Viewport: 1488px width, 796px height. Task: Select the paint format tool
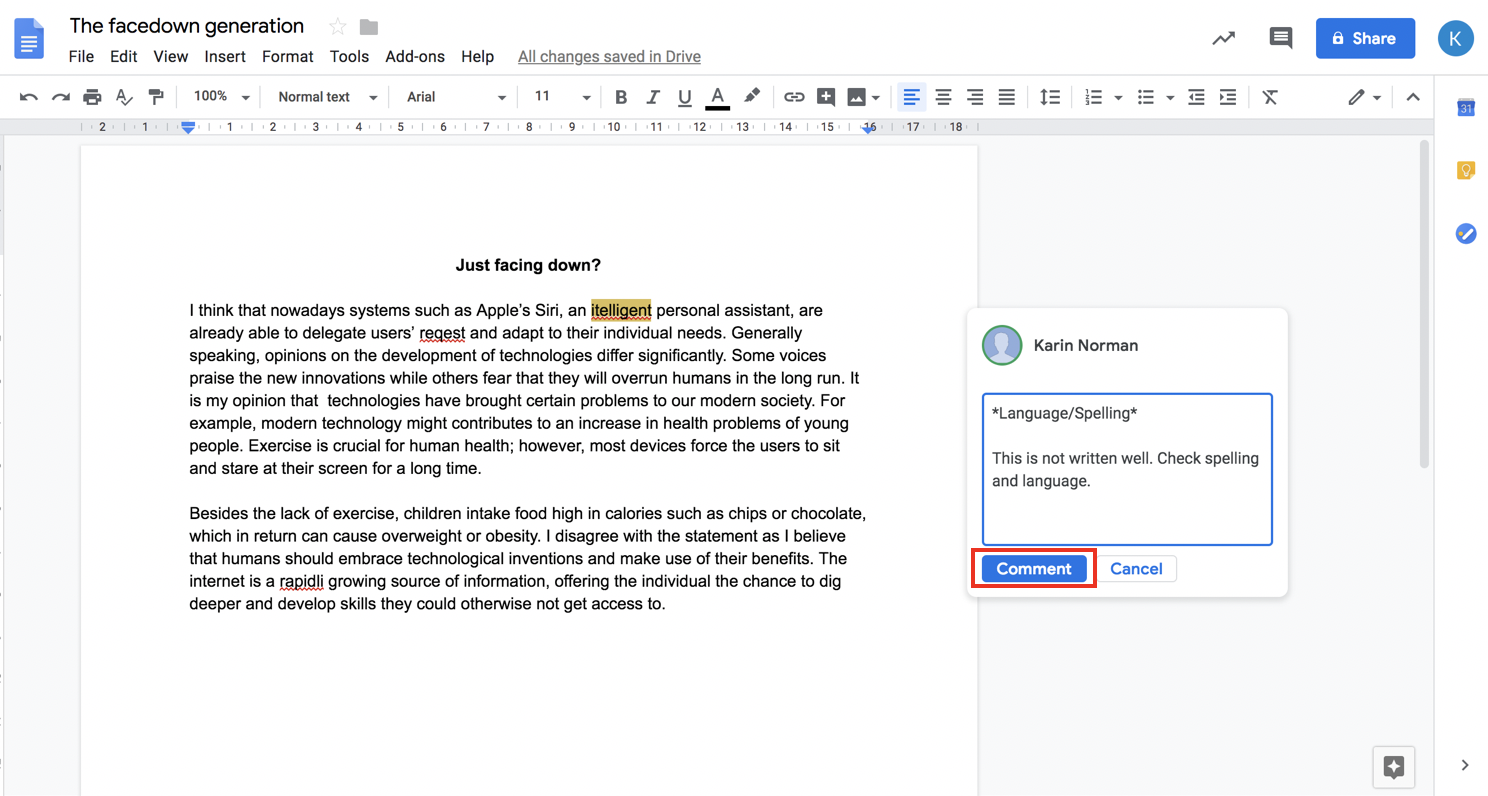pos(156,97)
